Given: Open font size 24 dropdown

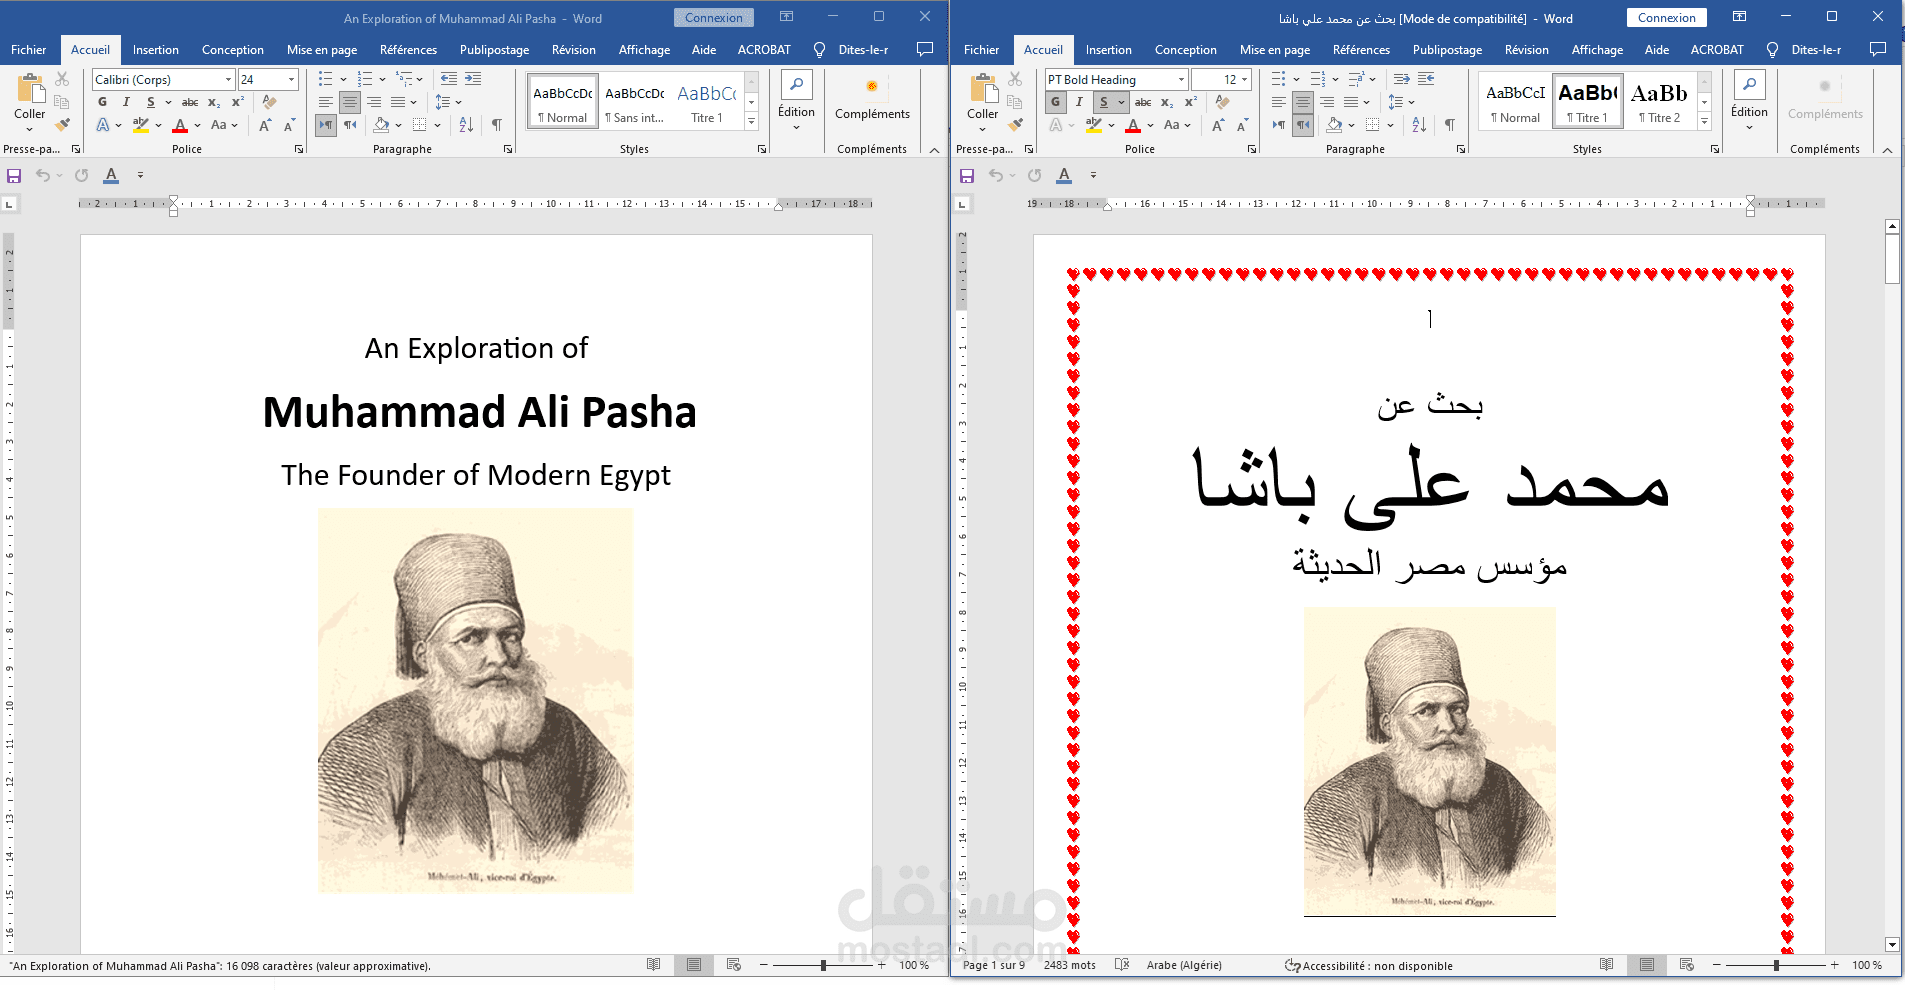Looking at the screenshot, I should [292, 79].
